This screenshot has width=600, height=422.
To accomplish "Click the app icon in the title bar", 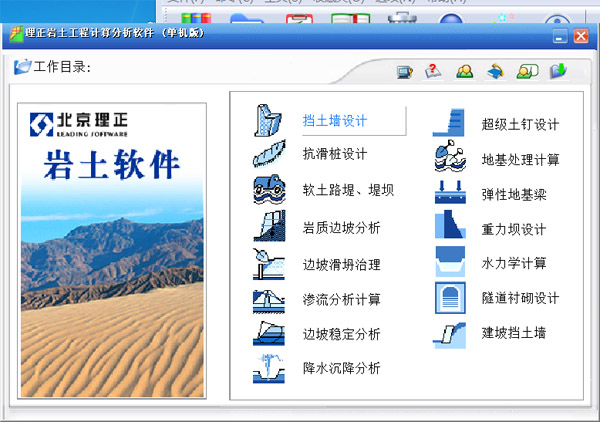I will pos(16,34).
